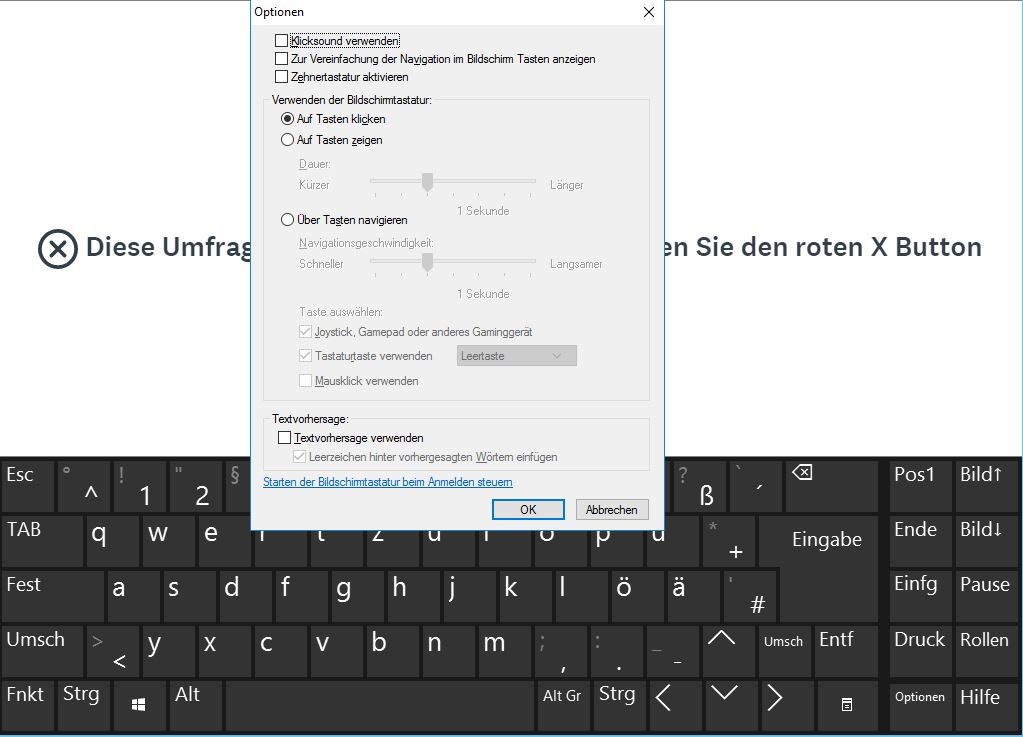The width and height of the screenshot is (1023, 737).
Task: Click the letter q key
Action: click(112, 541)
